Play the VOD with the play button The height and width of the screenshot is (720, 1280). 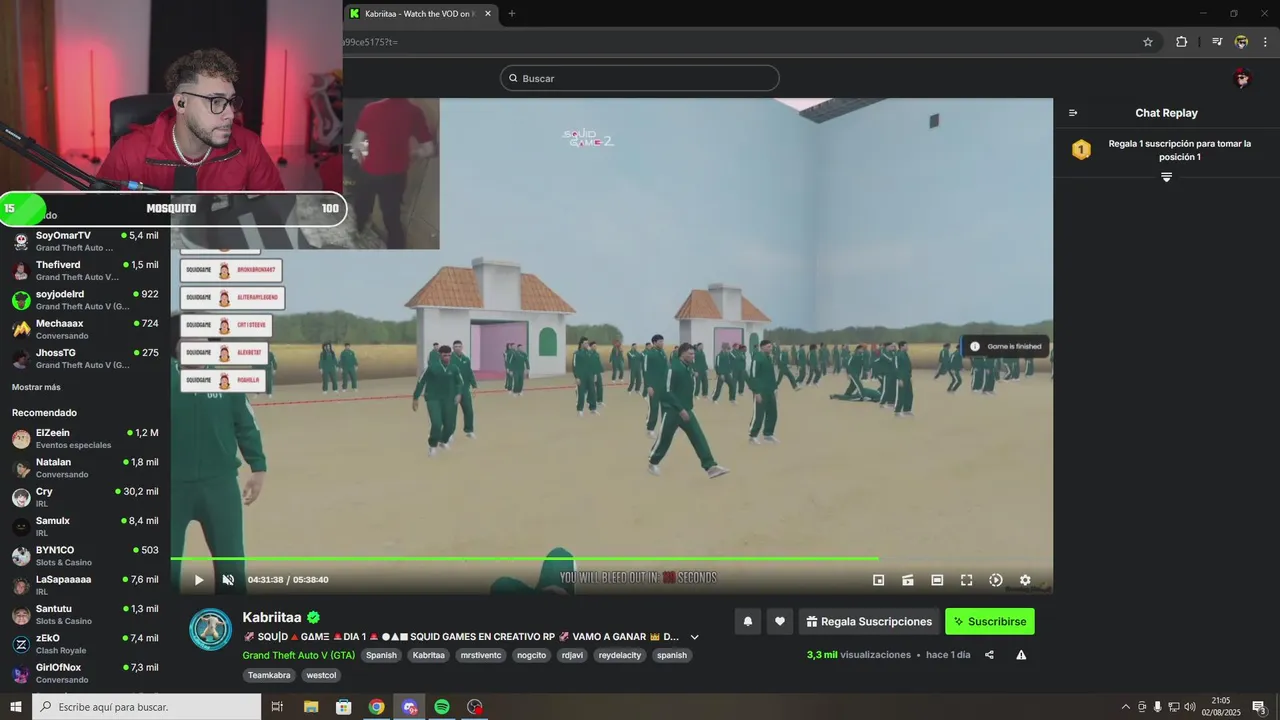(x=199, y=580)
